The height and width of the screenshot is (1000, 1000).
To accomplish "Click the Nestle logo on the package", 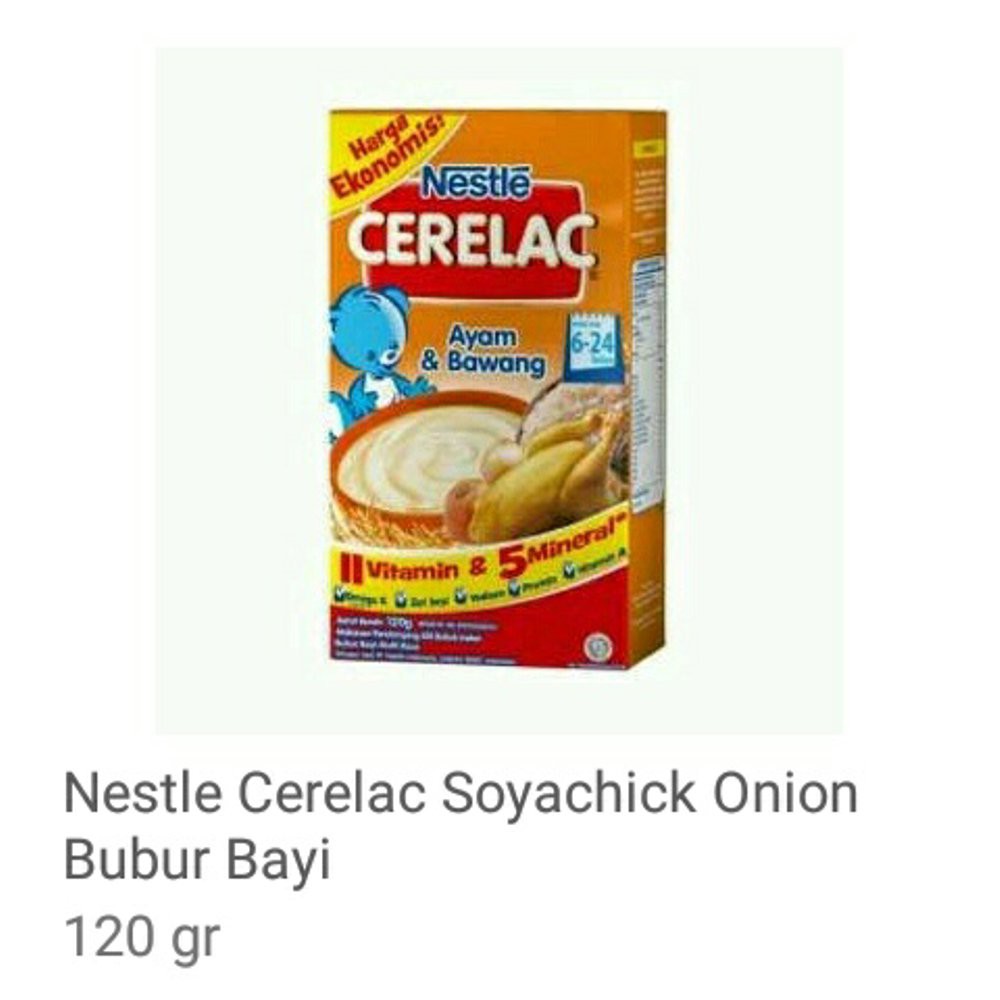I will pos(476,183).
